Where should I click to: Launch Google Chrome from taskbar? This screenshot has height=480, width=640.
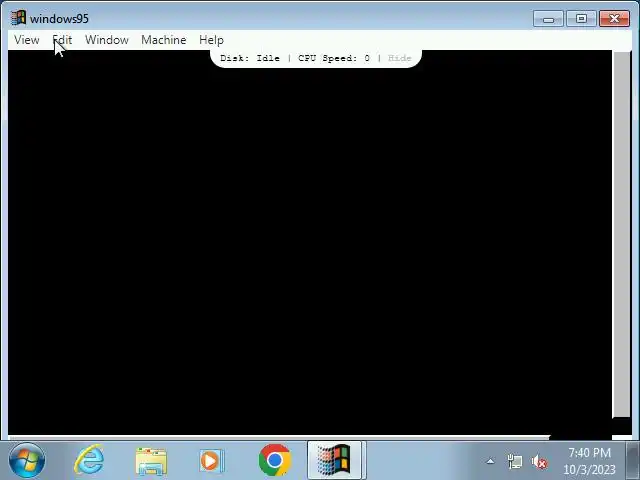(275, 460)
